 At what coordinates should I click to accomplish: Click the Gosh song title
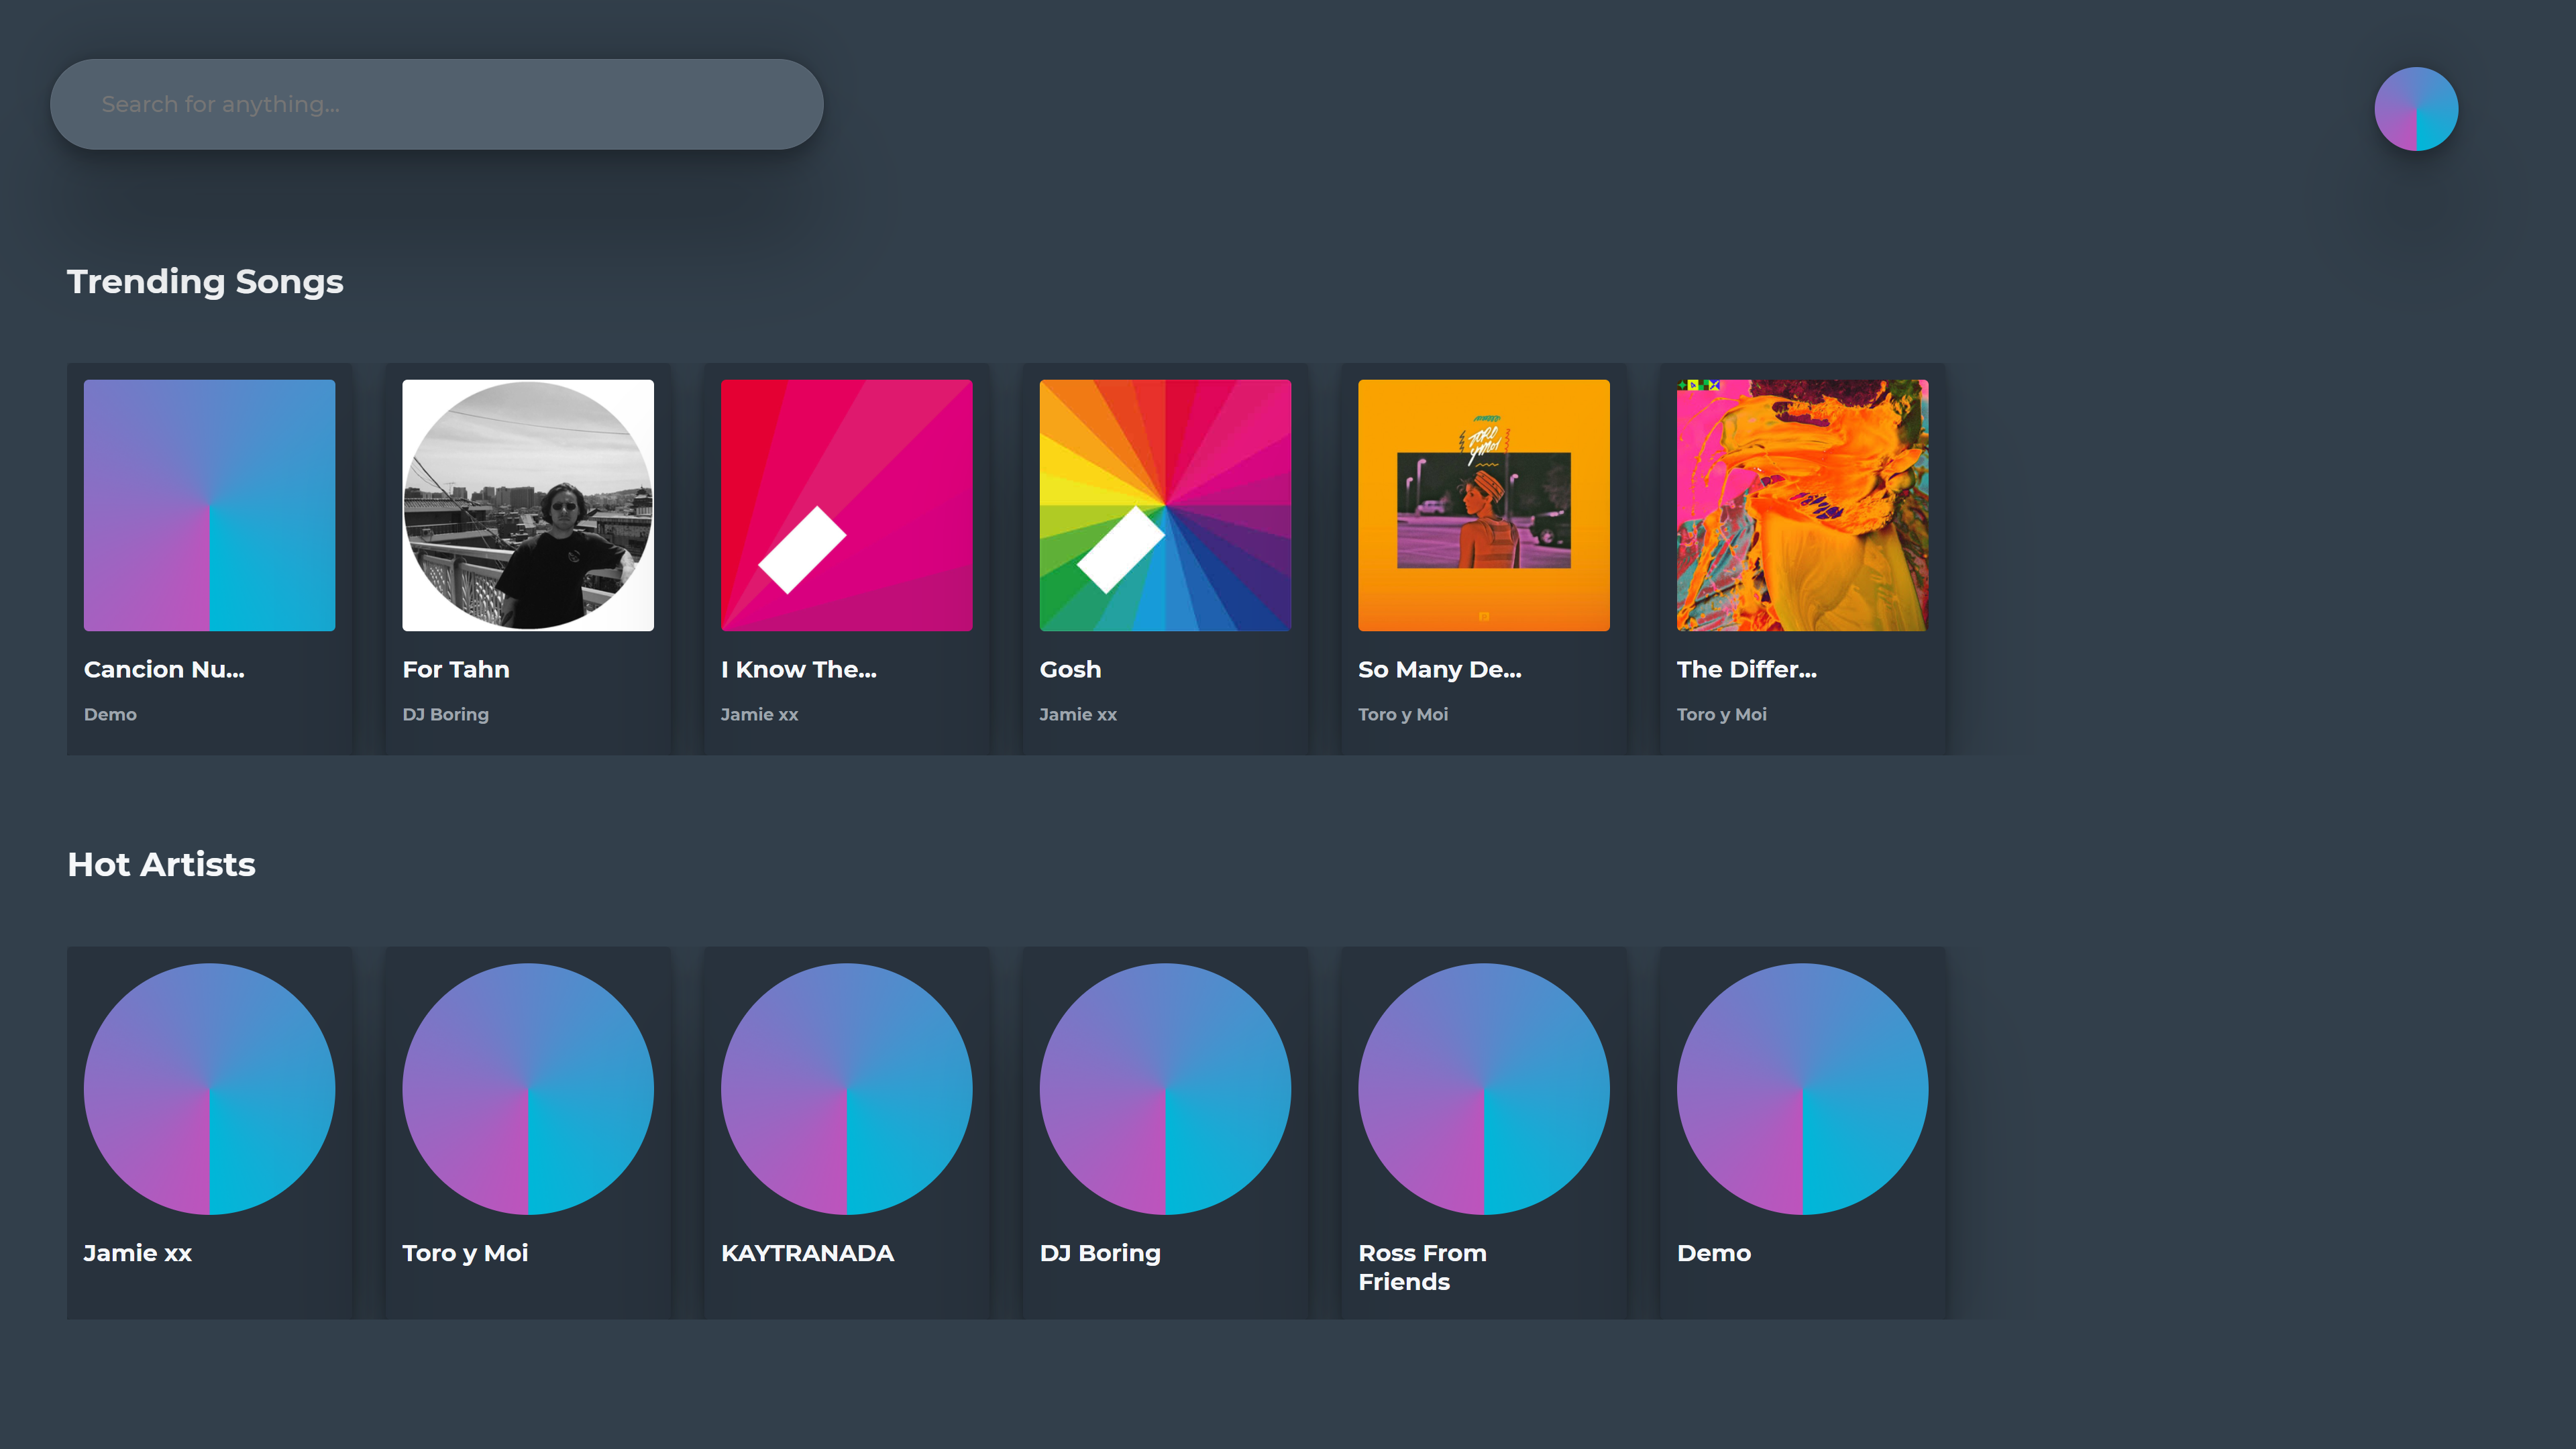(x=1070, y=669)
